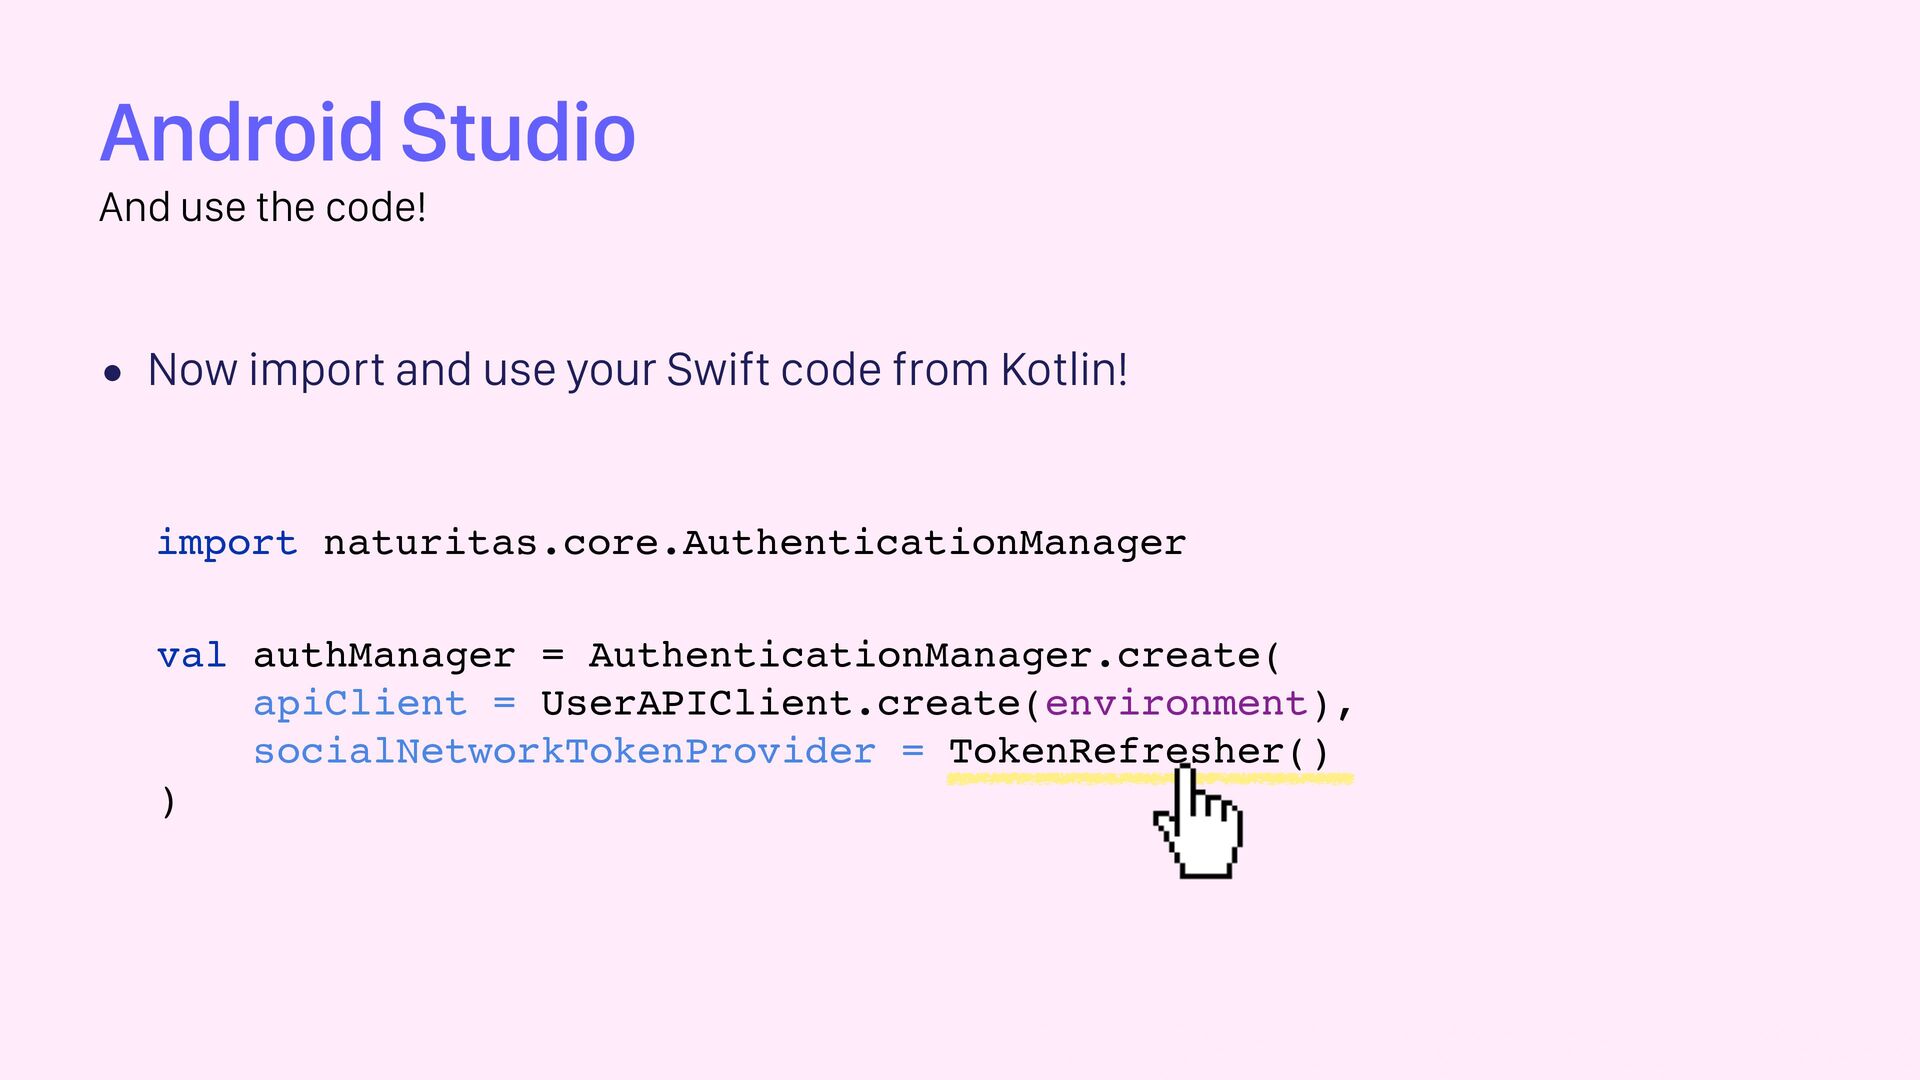The width and height of the screenshot is (1920, 1080).
Task: Click socialNetworkTokenProvider parameter name
Action: 564,752
